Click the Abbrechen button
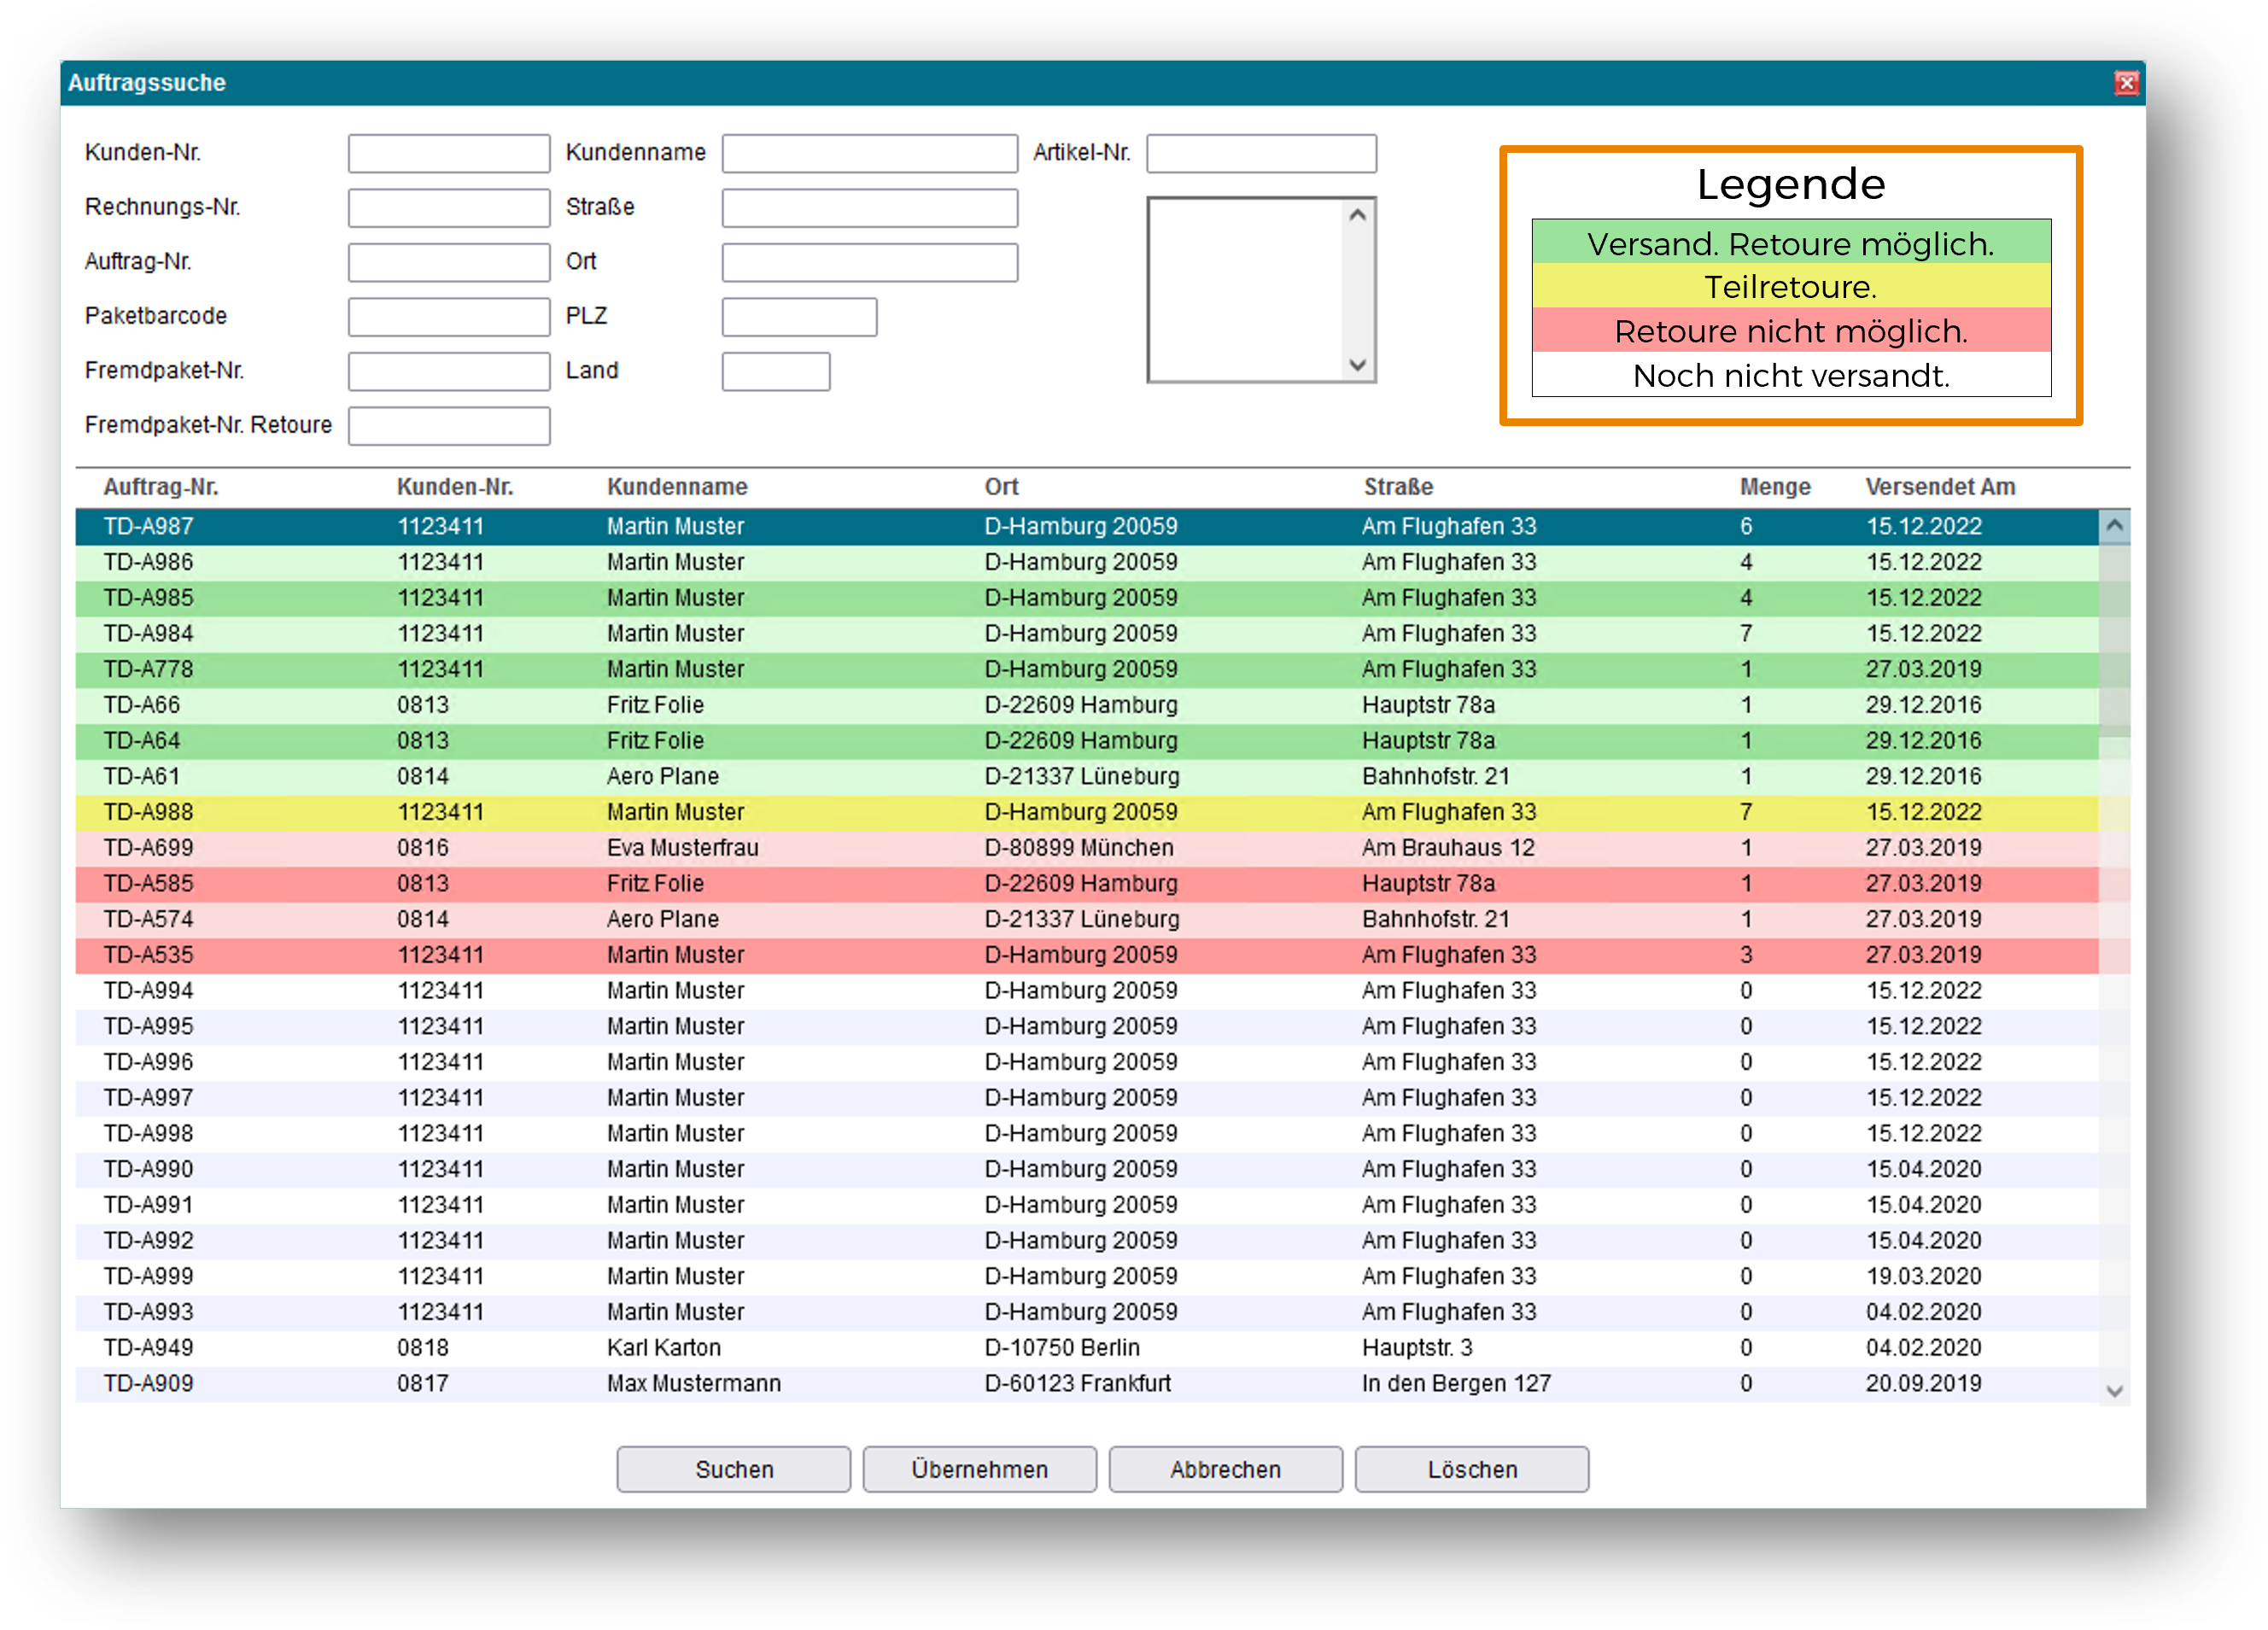 (x=1225, y=1469)
